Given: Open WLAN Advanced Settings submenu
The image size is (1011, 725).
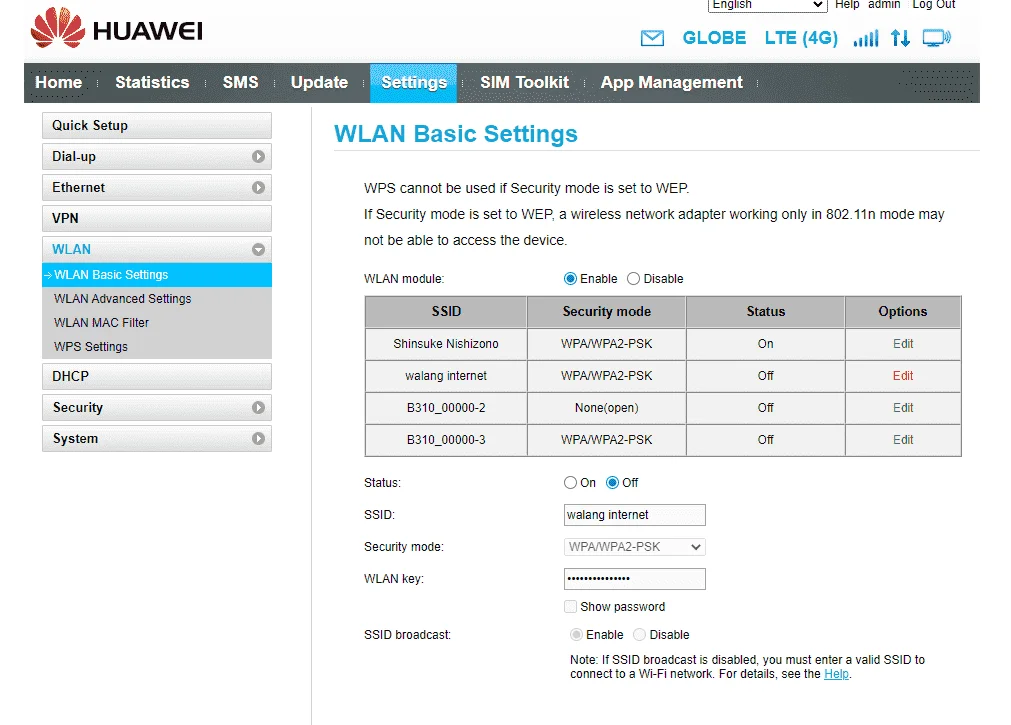Looking at the screenshot, I should pos(123,299).
